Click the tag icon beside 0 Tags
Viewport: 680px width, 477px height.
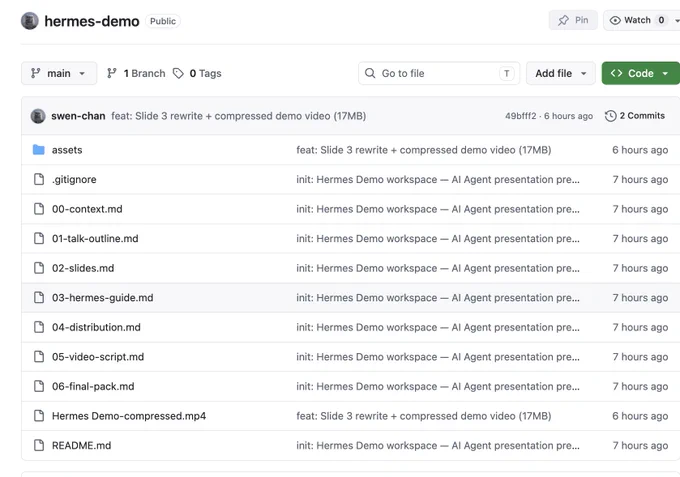pos(178,73)
